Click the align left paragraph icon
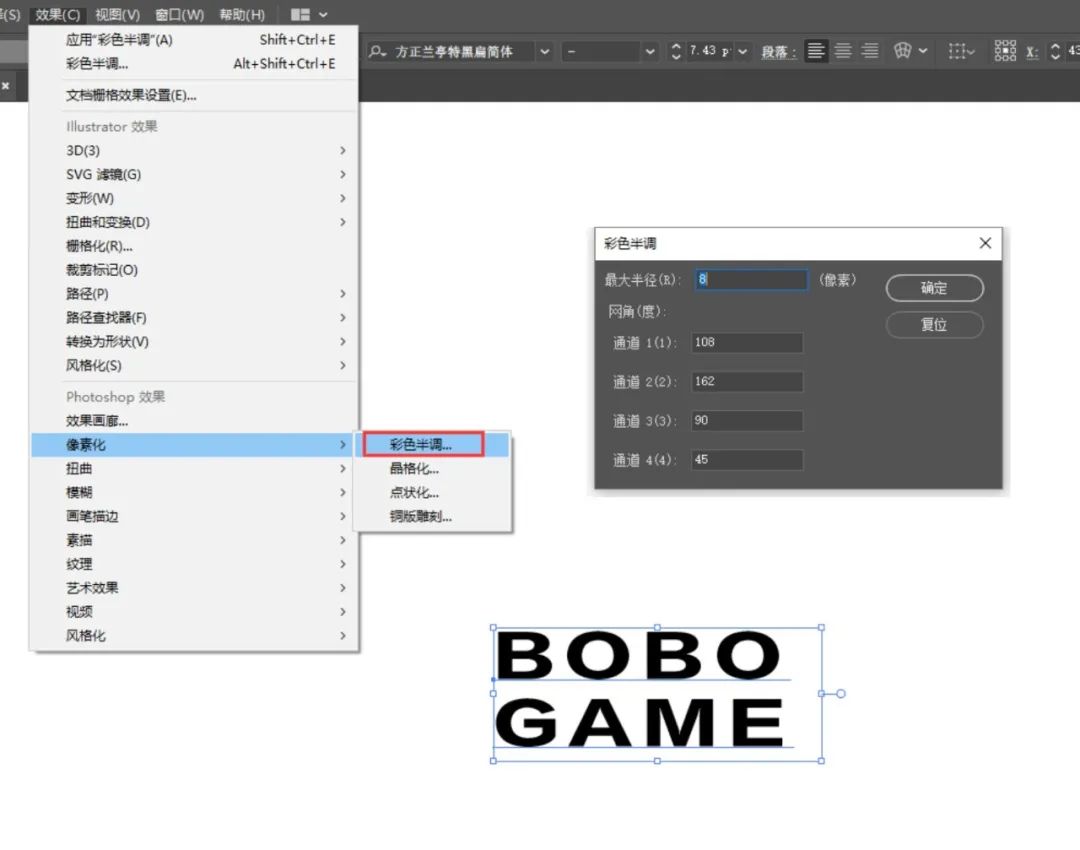The width and height of the screenshot is (1080, 850). [x=816, y=51]
